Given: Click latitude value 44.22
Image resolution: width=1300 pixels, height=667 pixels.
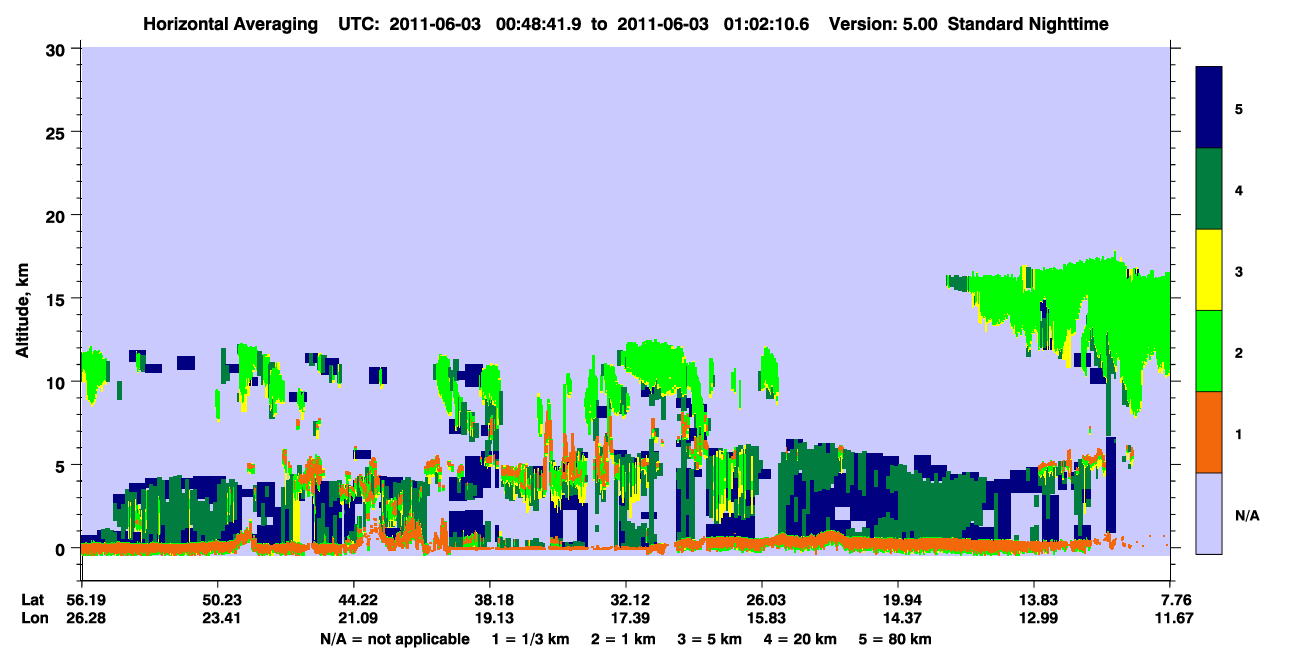Looking at the screenshot, I should pos(354,600).
